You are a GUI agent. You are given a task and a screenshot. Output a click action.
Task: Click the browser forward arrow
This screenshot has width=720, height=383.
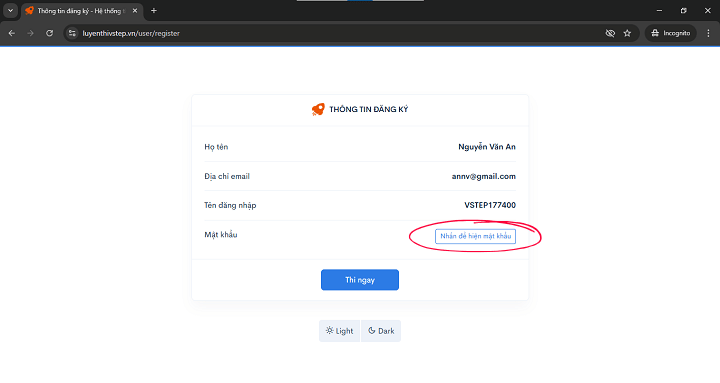tap(30, 33)
